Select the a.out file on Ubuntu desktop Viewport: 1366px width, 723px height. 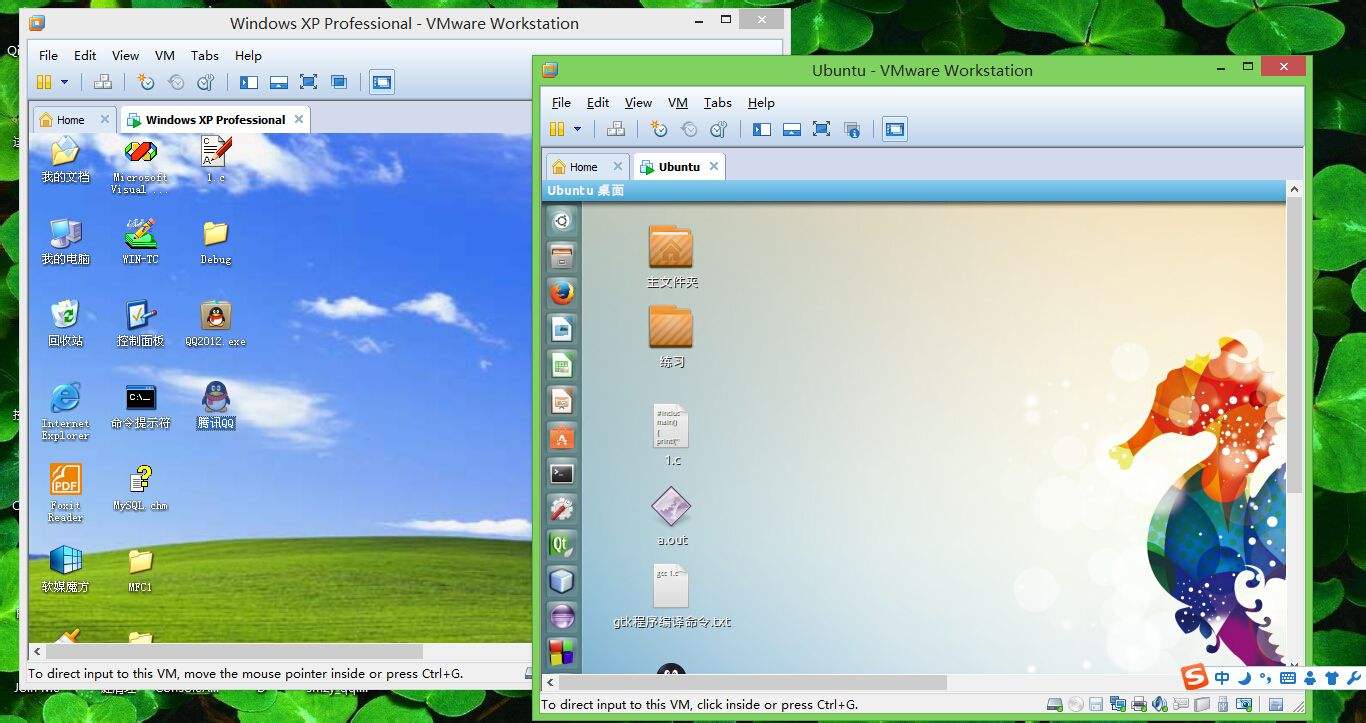click(x=672, y=516)
